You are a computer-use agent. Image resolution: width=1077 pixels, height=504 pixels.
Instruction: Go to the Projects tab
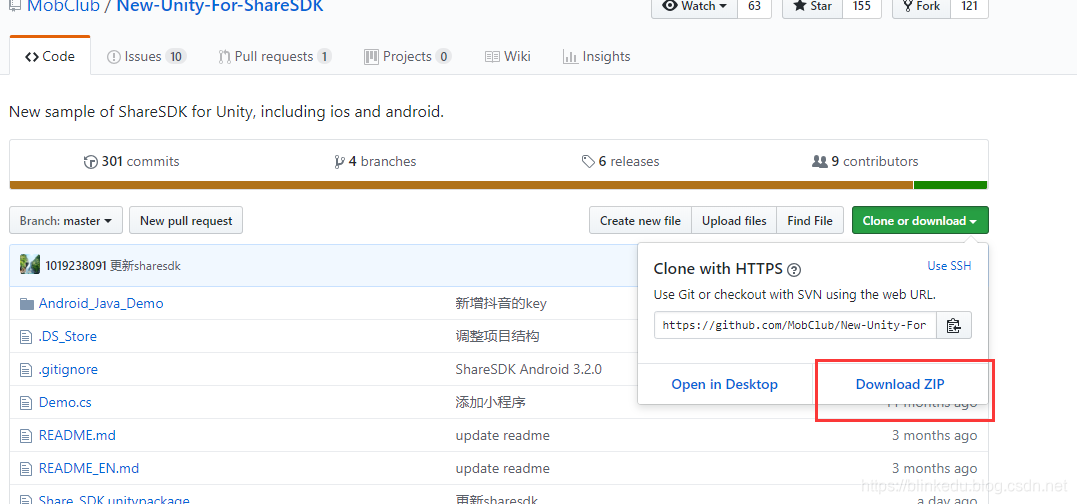click(x=407, y=56)
